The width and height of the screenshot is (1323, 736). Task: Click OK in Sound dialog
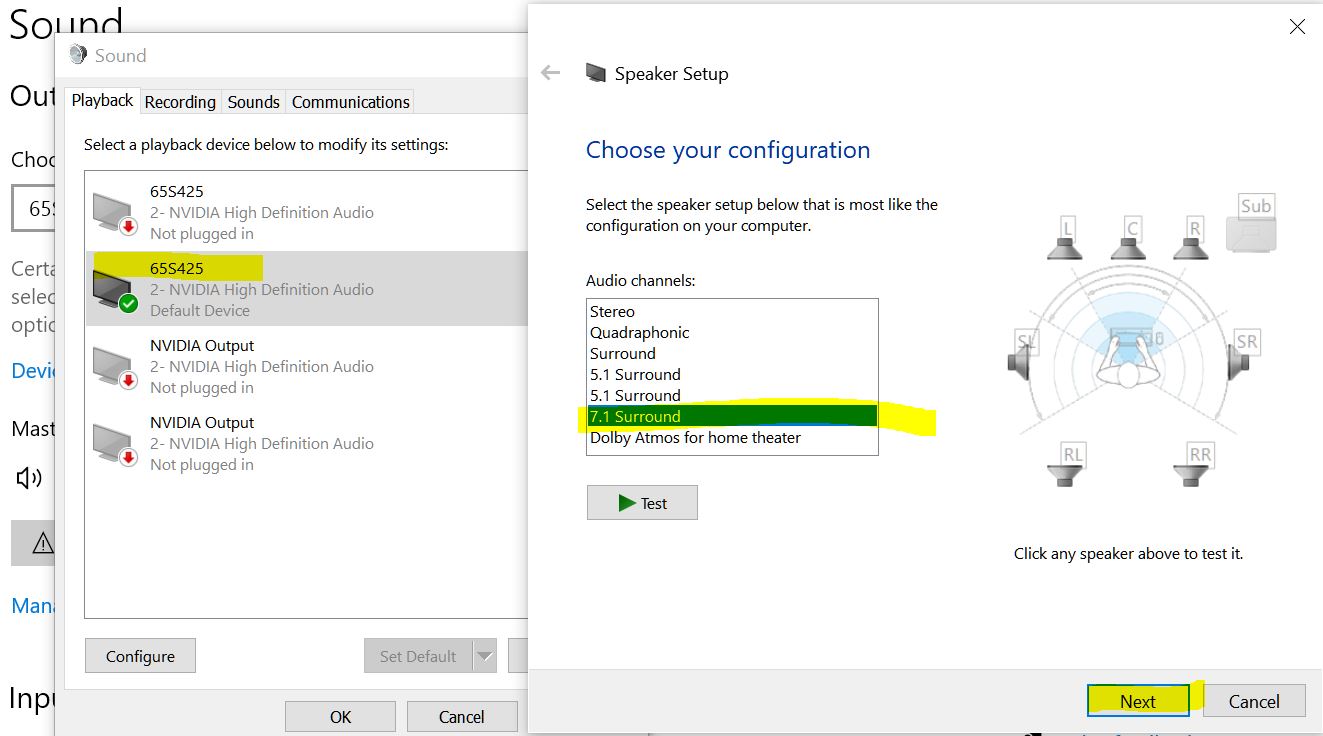(340, 716)
